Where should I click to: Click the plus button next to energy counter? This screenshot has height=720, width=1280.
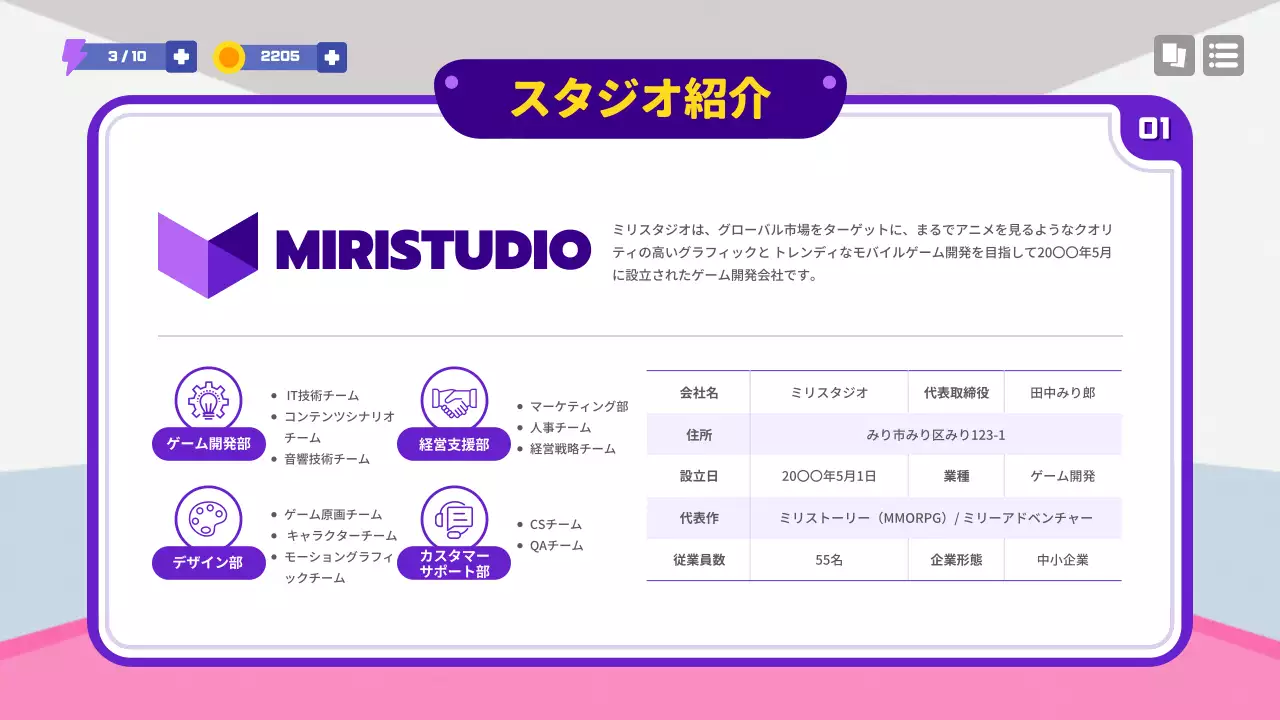tap(181, 56)
